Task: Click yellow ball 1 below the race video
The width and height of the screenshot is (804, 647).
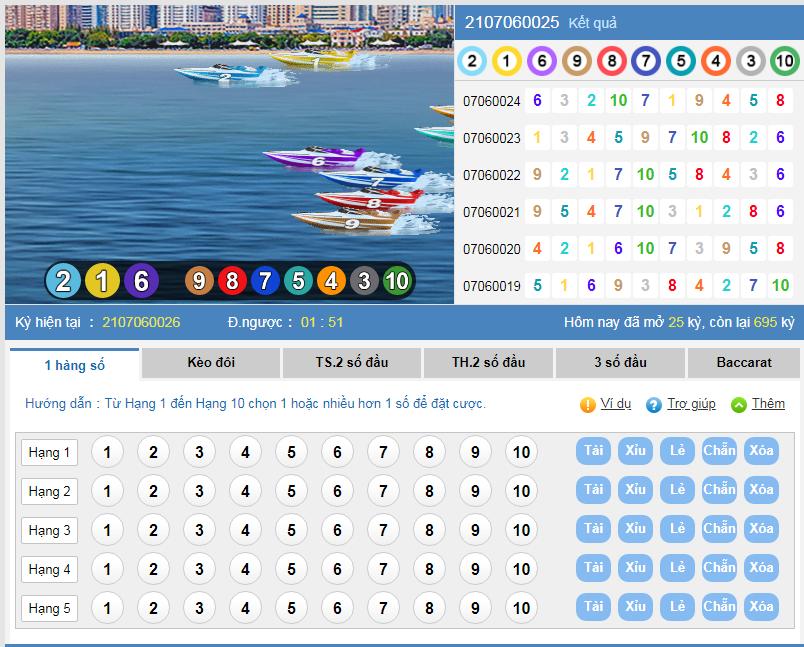Action: (102, 281)
